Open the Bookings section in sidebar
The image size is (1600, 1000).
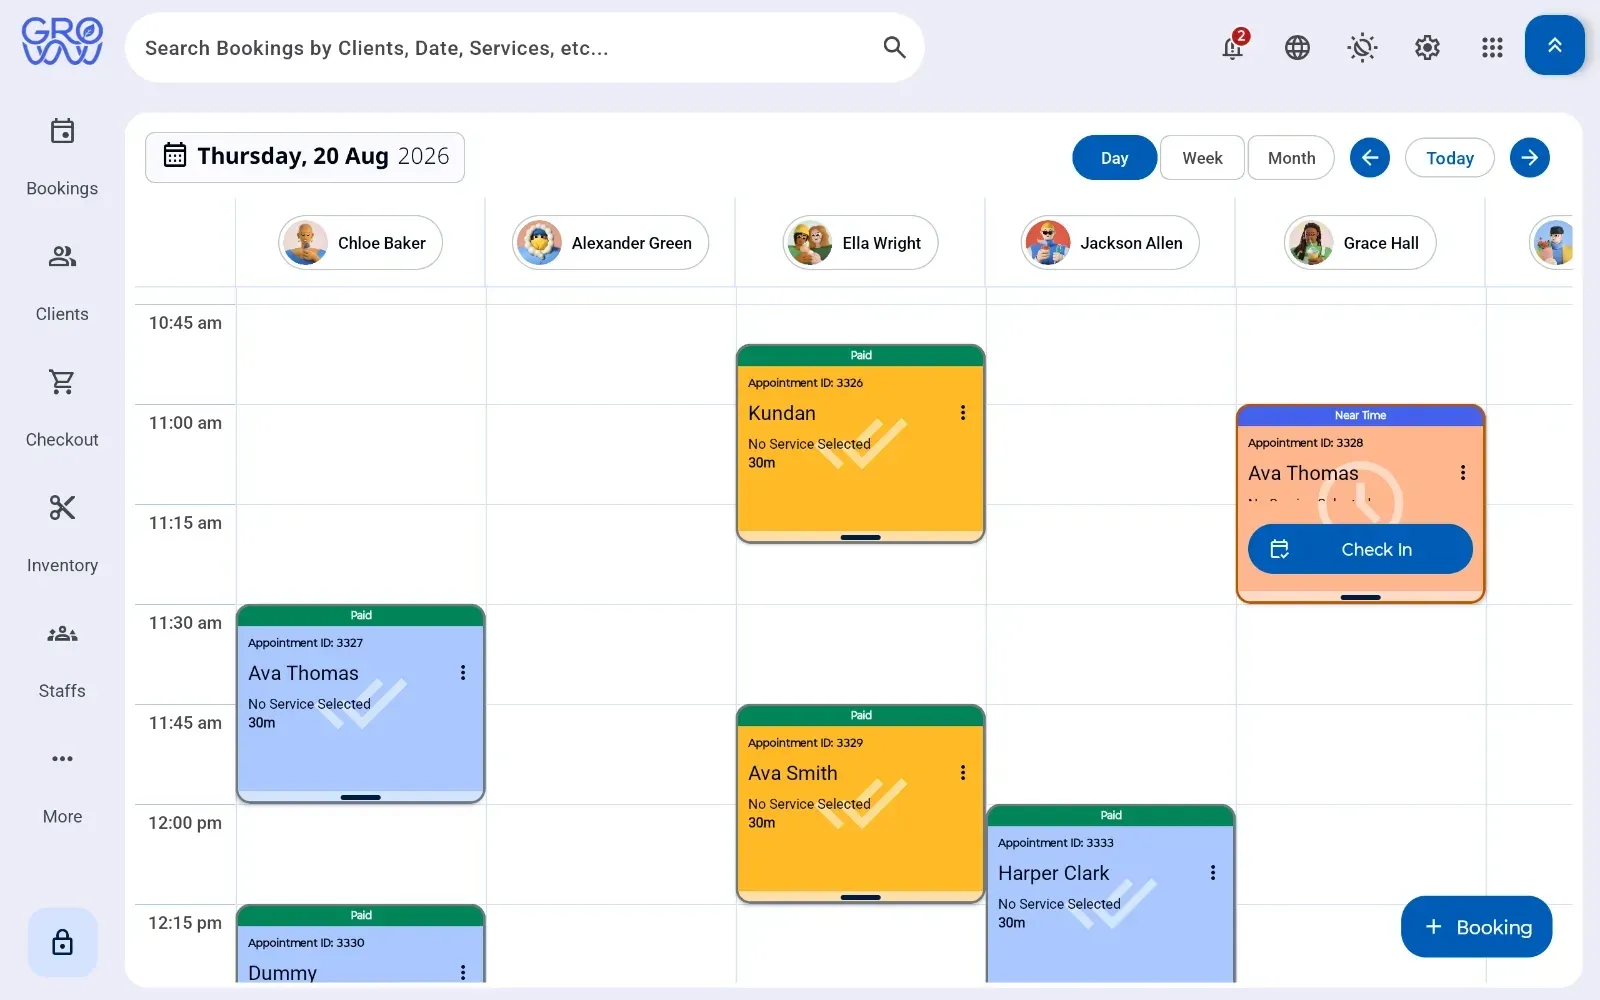point(62,157)
